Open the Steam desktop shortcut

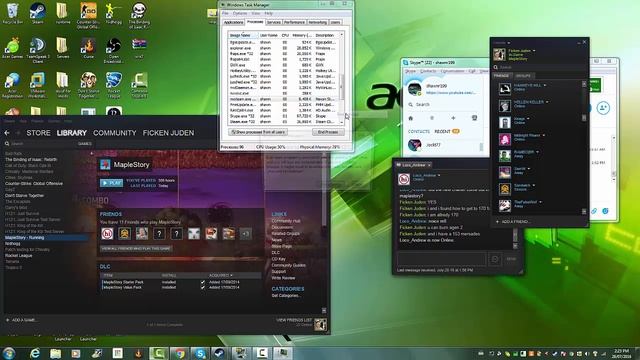point(38,13)
